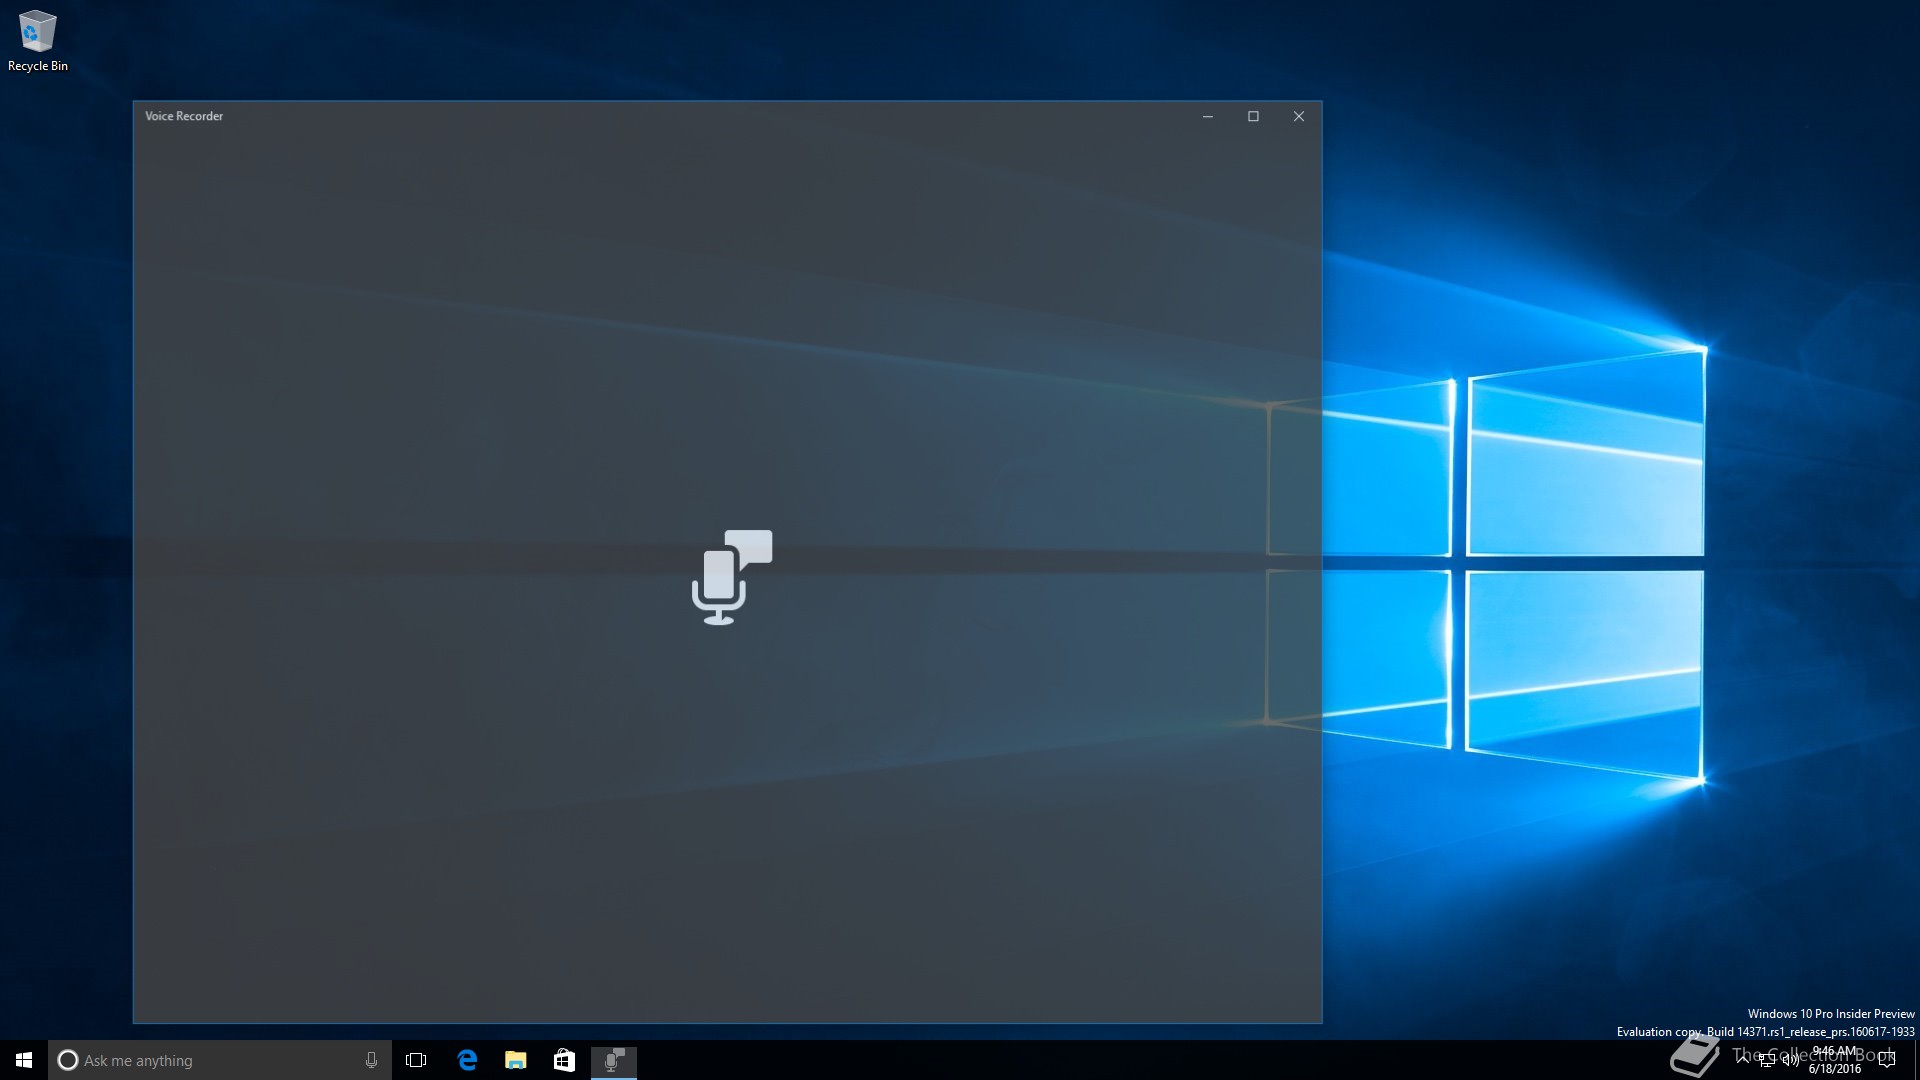Open File Explorer from the taskbar
This screenshot has height=1080, width=1920.
515,1060
